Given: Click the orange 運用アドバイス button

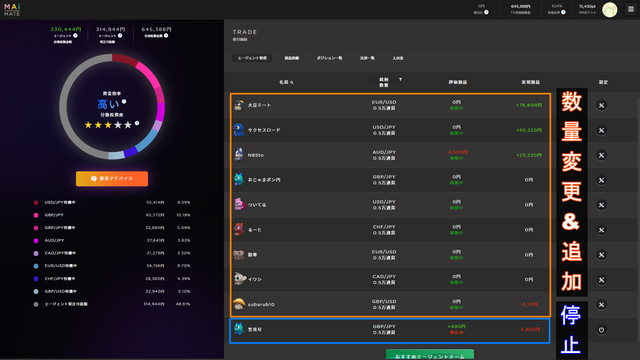Looking at the screenshot, I should (112, 179).
